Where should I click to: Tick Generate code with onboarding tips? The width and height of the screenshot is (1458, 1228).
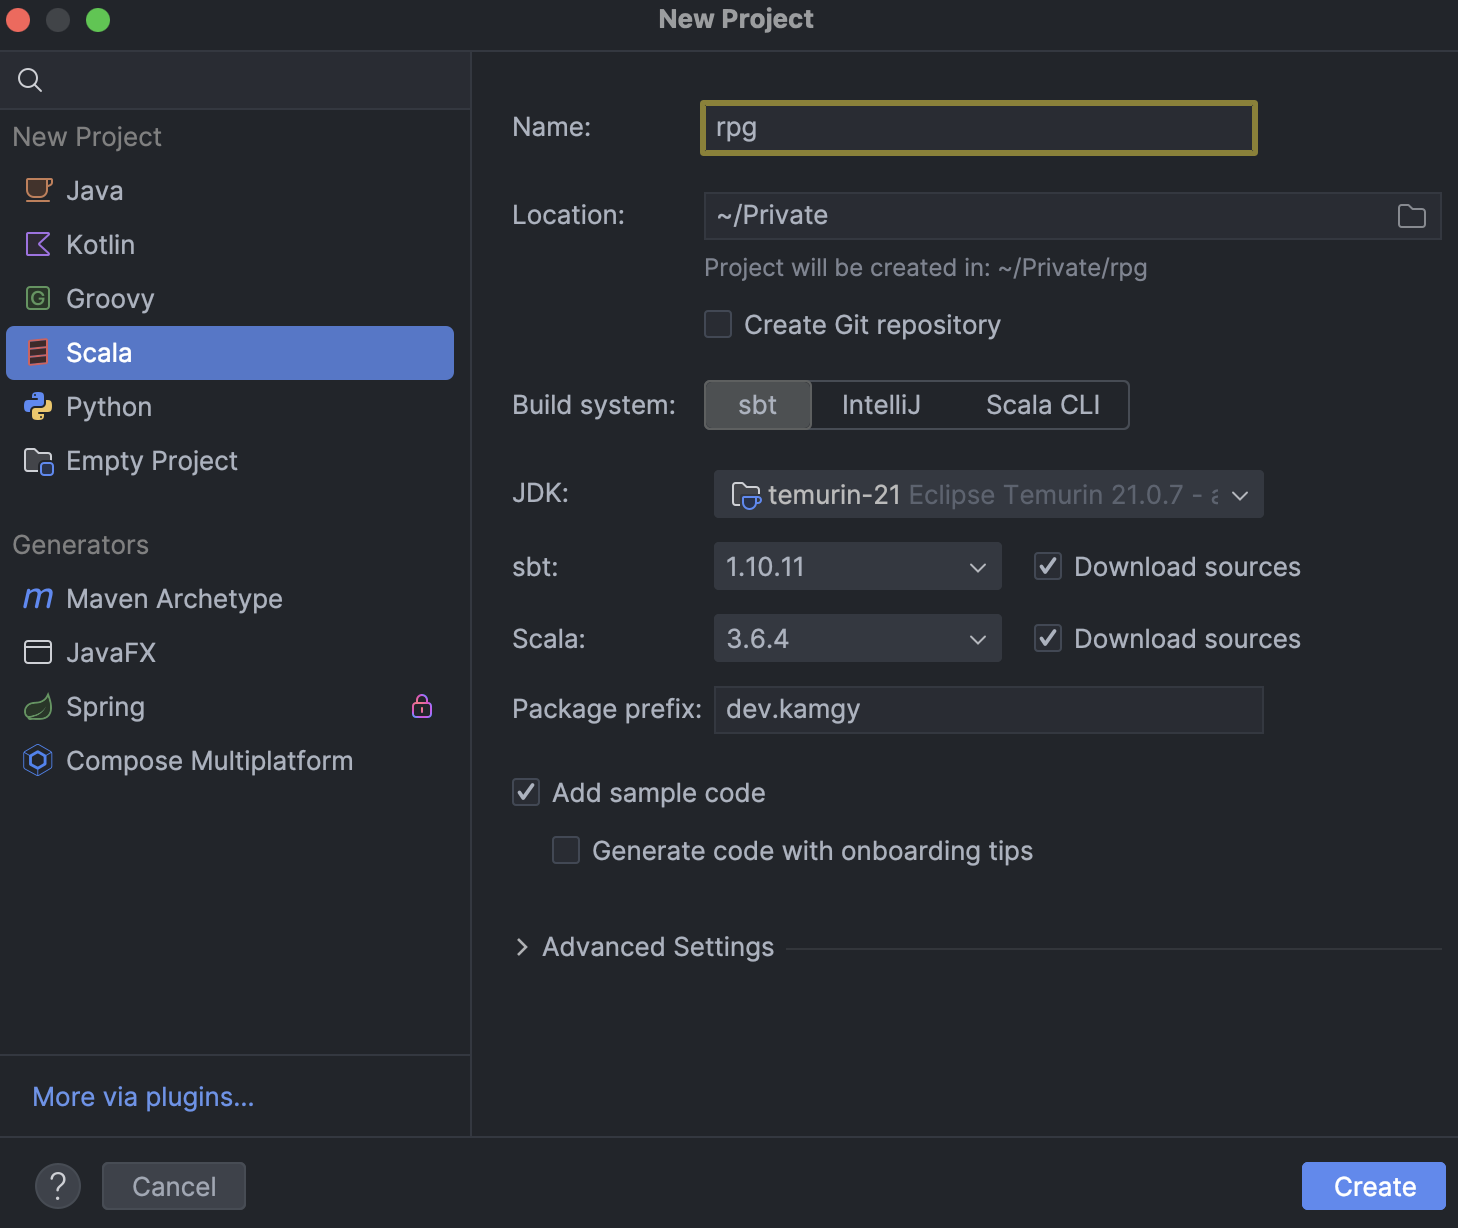click(x=566, y=850)
